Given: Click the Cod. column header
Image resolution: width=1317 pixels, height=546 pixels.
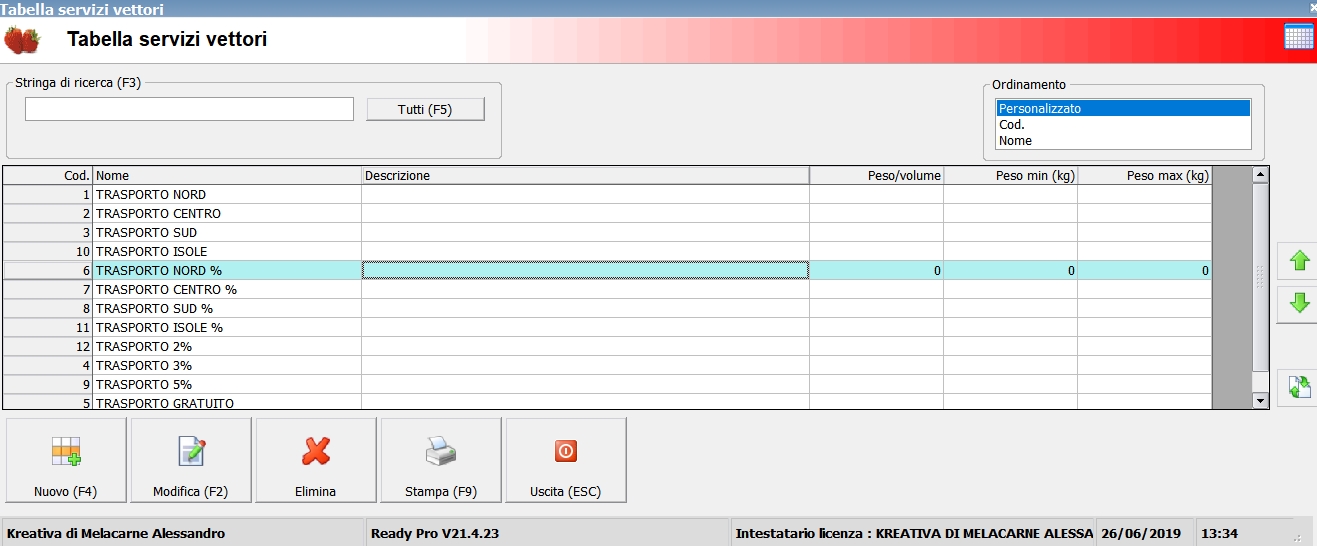Looking at the screenshot, I should [48, 175].
